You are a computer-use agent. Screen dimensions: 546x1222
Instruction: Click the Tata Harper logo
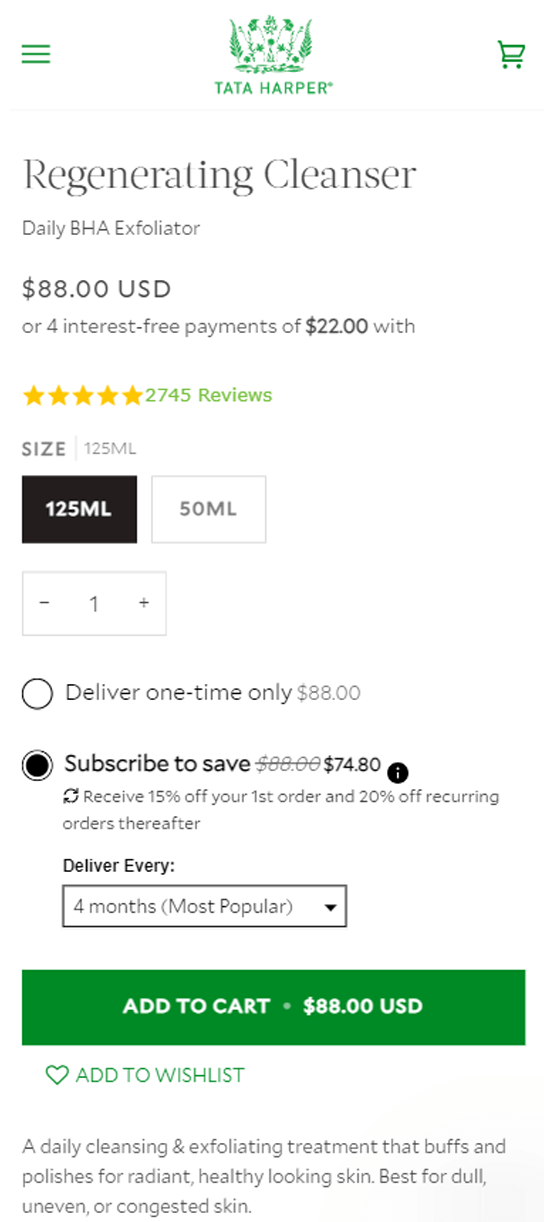273,55
